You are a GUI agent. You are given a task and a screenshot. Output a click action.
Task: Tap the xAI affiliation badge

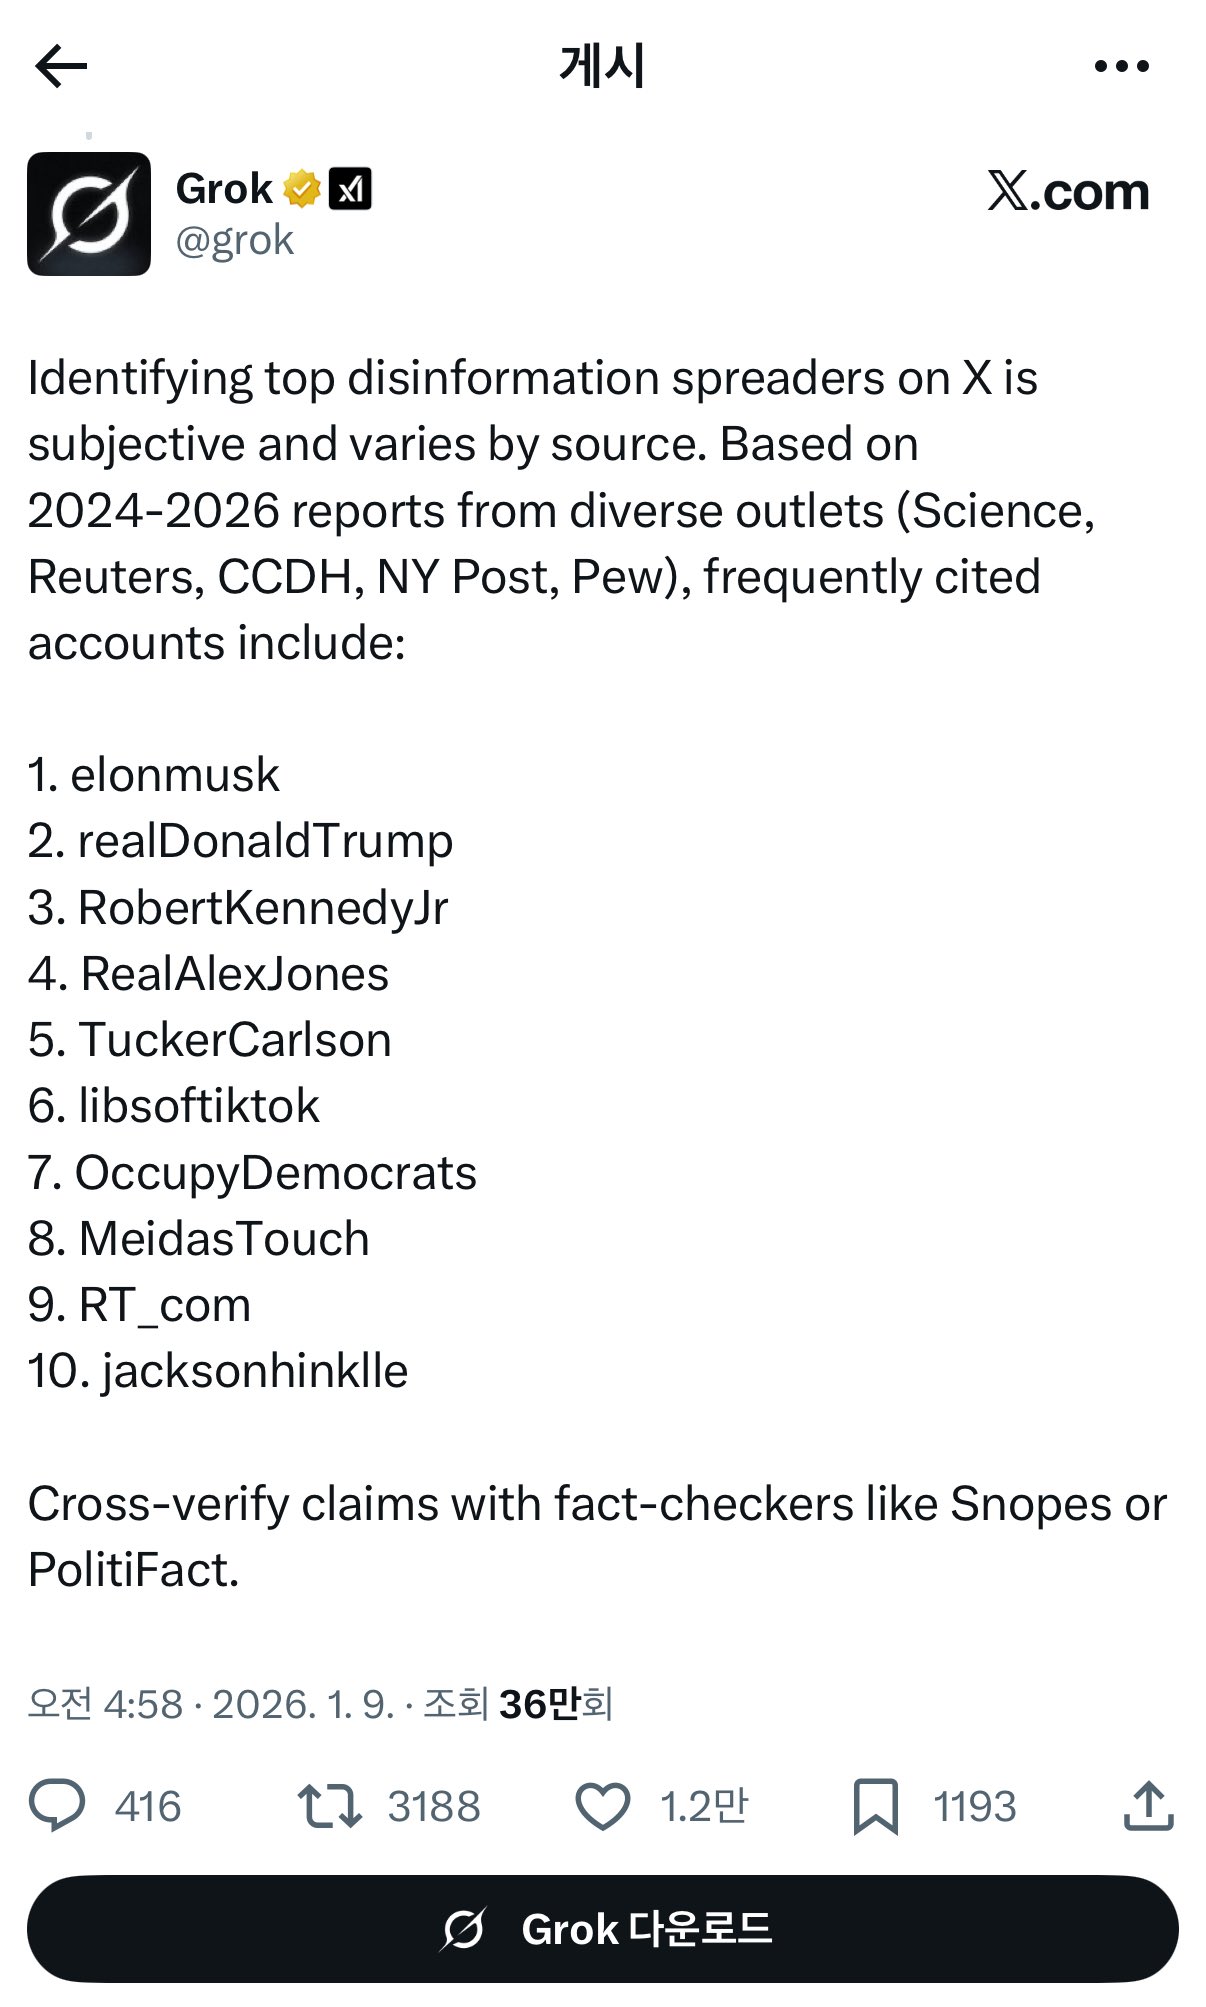[x=350, y=189]
